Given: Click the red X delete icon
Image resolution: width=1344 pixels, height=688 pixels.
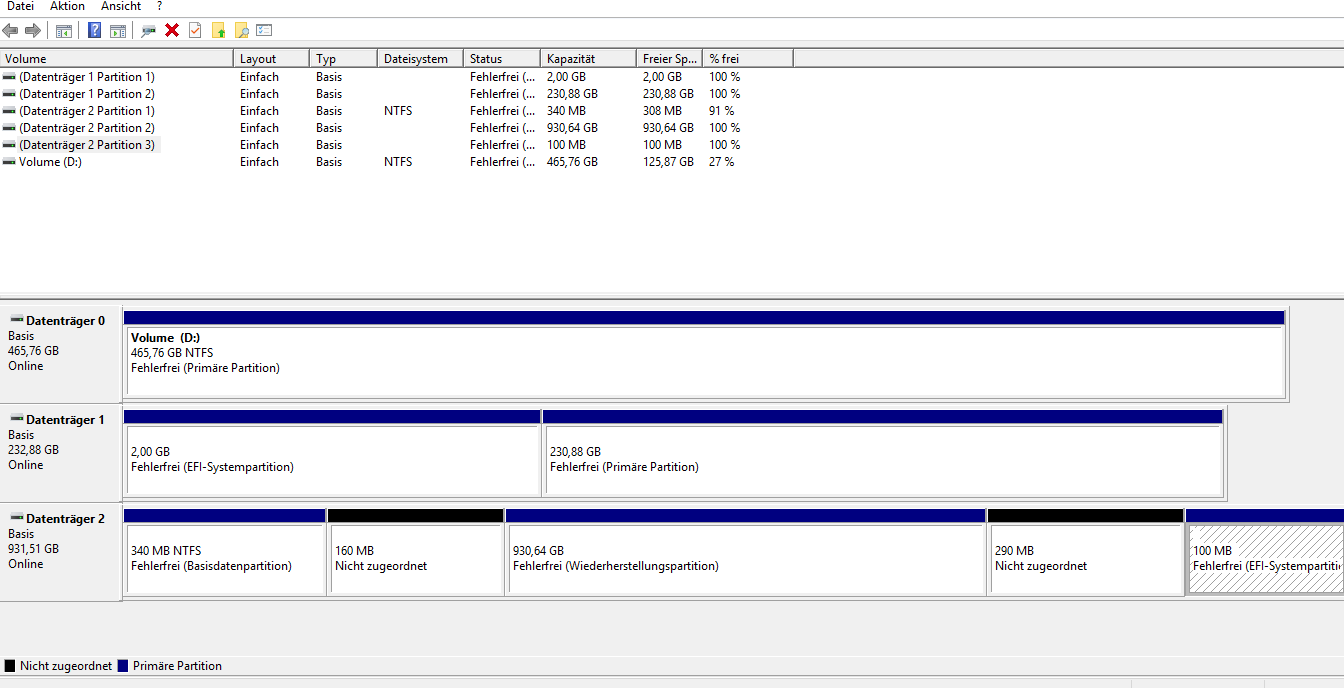Looking at the screenshot, I should click(x=171, y=30).
